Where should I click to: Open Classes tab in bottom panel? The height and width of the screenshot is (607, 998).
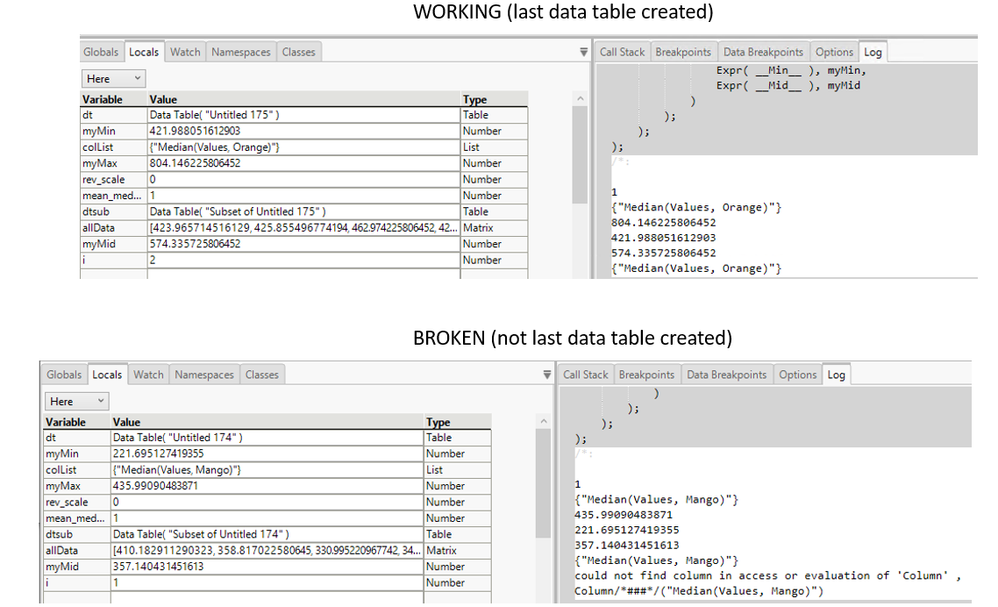[x=262, y=375]
